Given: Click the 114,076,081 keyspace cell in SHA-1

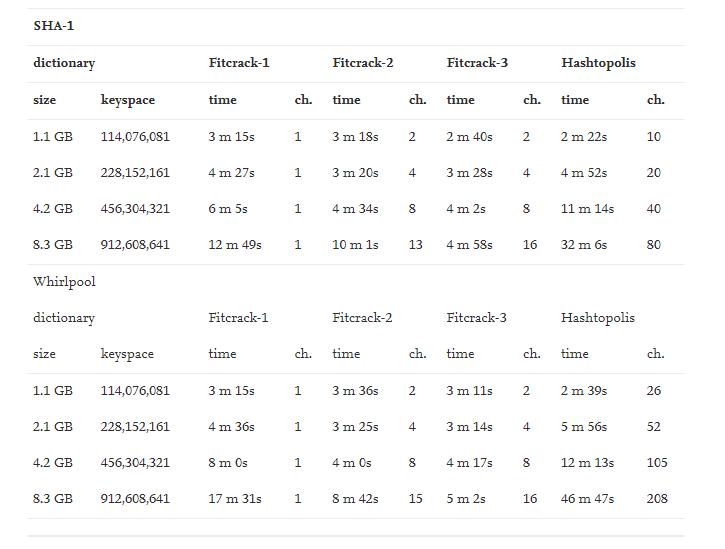Looking at the screenshot, I should coord(135,137).
